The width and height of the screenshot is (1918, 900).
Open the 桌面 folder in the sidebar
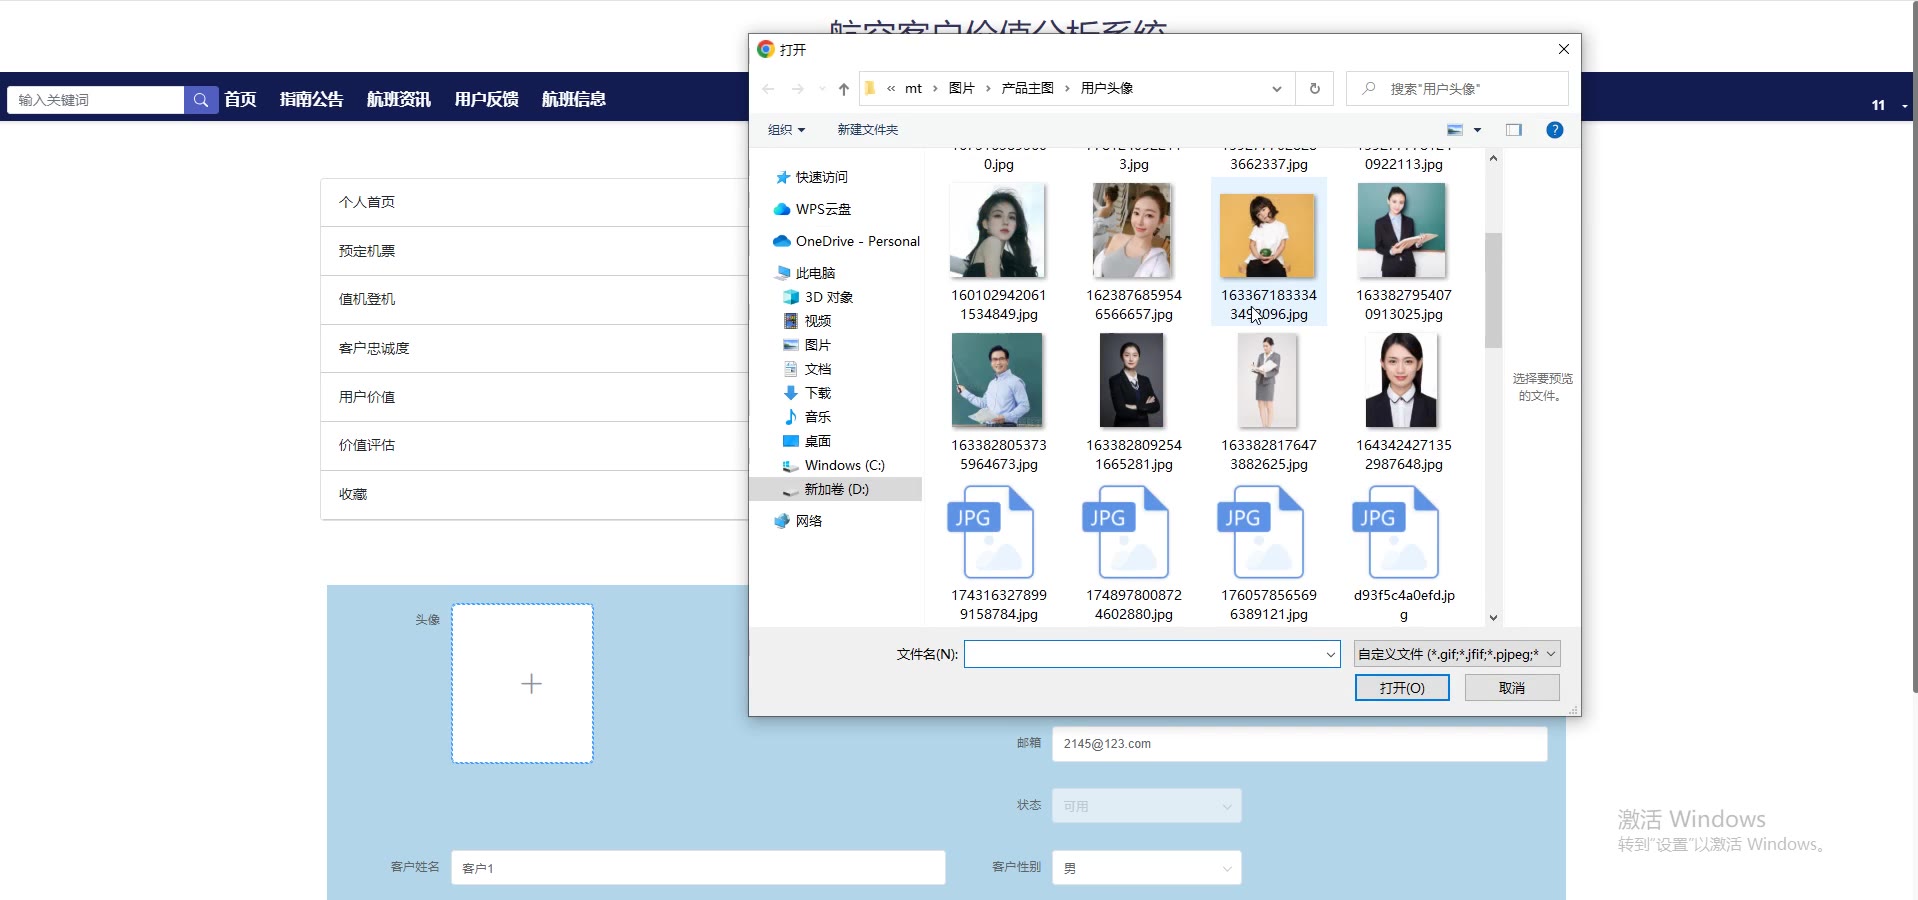pyautogui.click(x=808, y=441)
